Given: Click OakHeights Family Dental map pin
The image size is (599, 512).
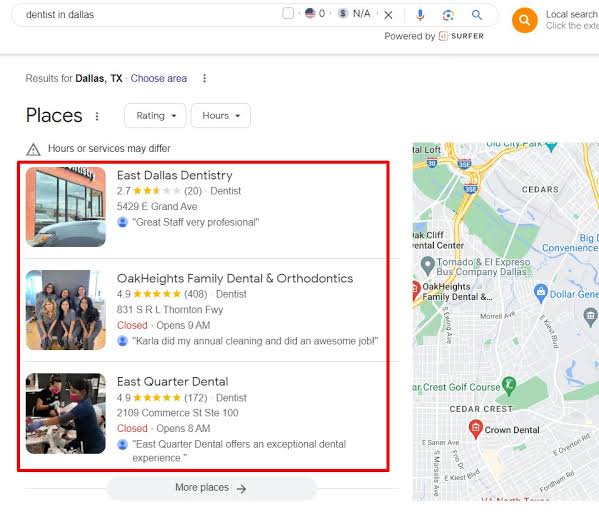Looking at the screenshot, I should click(416, 290).
